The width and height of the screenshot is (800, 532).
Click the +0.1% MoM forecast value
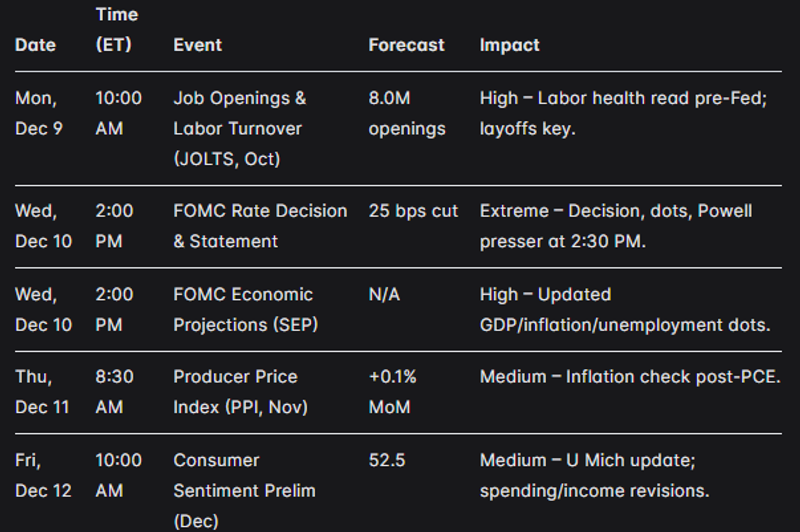pos(393,391)
